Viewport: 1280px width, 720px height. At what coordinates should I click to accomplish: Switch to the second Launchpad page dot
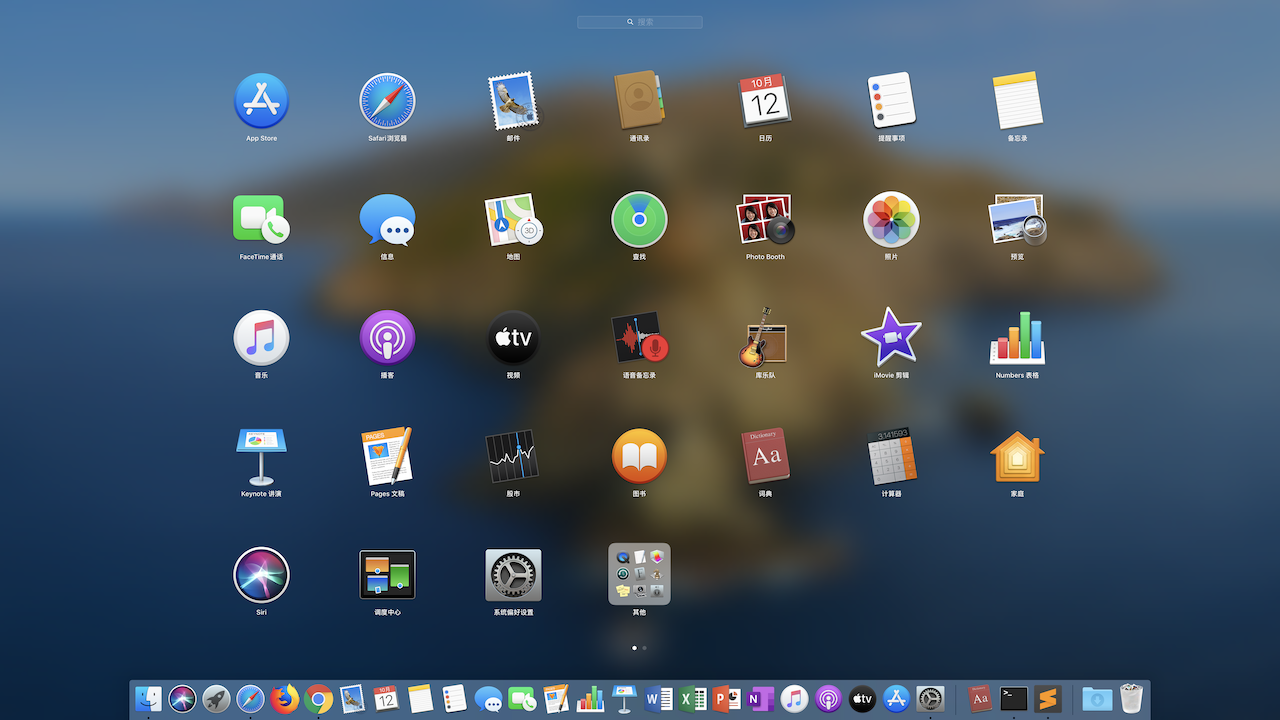(644, 648)
